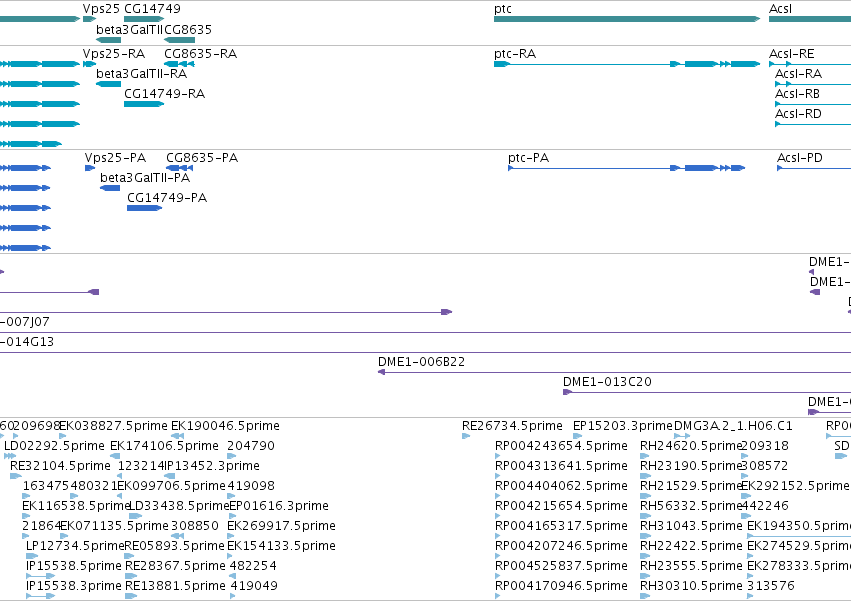
Task: Click the ptc-PA coding sequence label
Action: (x=529, y=158)
